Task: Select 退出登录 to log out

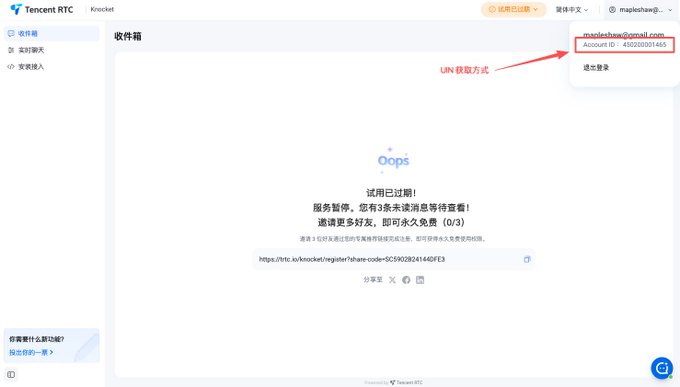Action: point(596,68)
